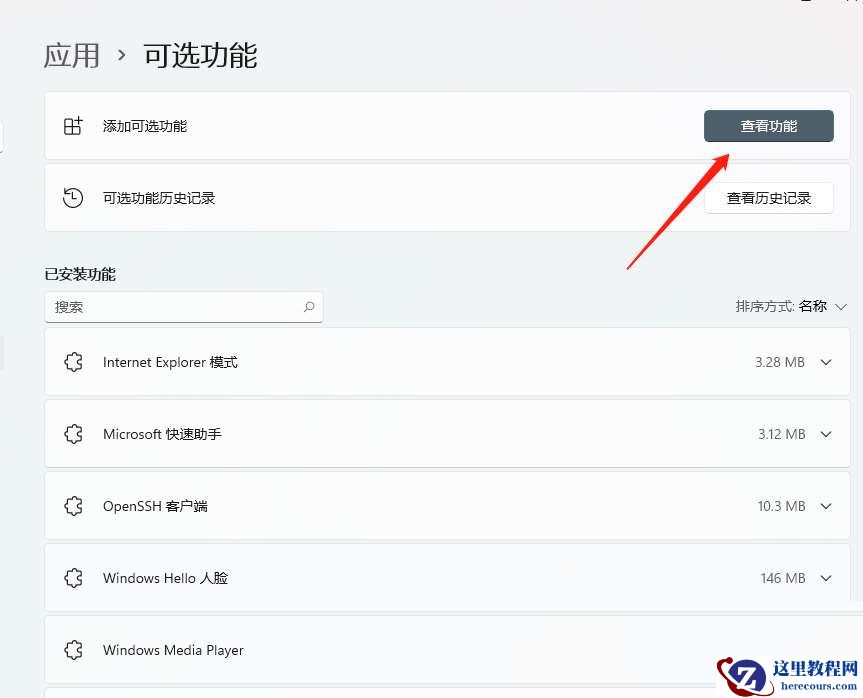Click the puzzle icon for OpenSSH 客户端
863x698 pixels.
pos(73,505)
